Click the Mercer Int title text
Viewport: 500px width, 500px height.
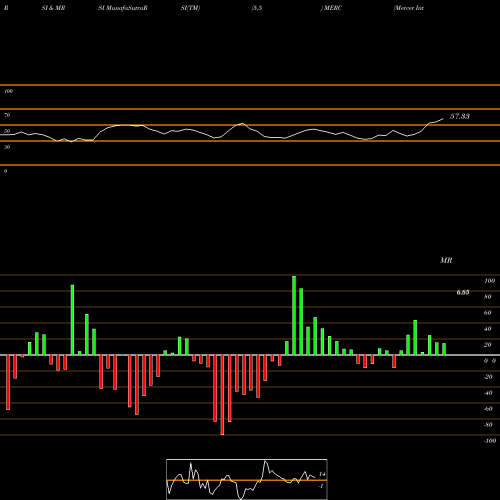(409, 8)
